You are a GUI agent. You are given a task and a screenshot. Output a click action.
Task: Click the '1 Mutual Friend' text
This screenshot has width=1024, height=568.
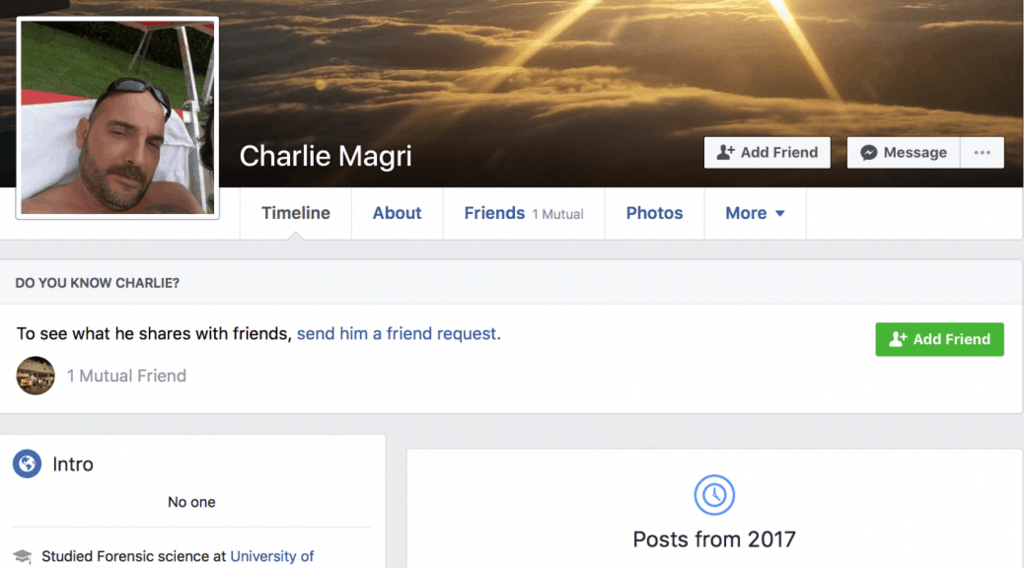pos(126,376)
